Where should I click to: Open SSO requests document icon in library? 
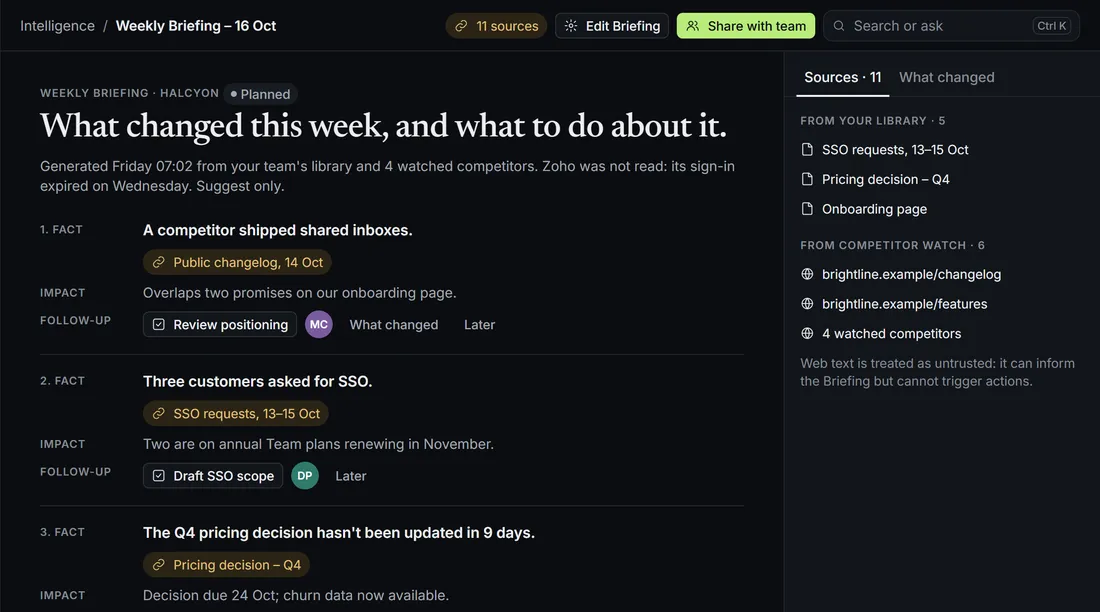[x=807, y=149]
